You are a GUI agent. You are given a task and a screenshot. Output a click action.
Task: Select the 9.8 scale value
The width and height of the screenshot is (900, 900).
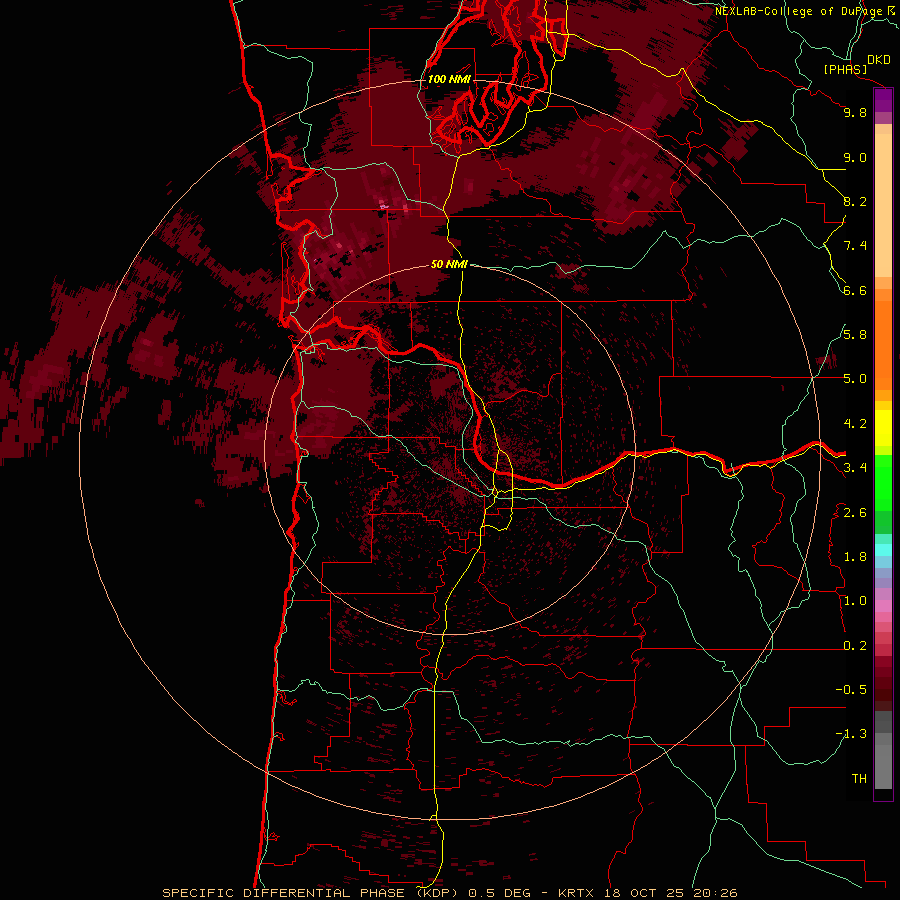855,112
